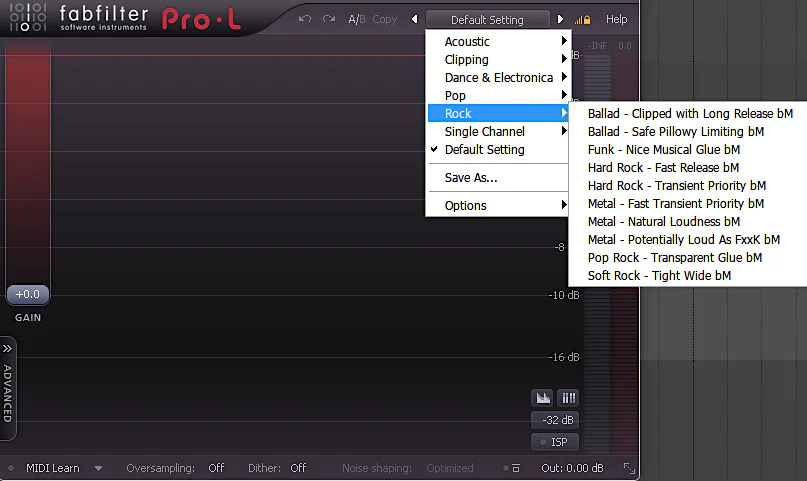Open the Help menu
This screenshot has height=481, width=807.
point(616,20)
